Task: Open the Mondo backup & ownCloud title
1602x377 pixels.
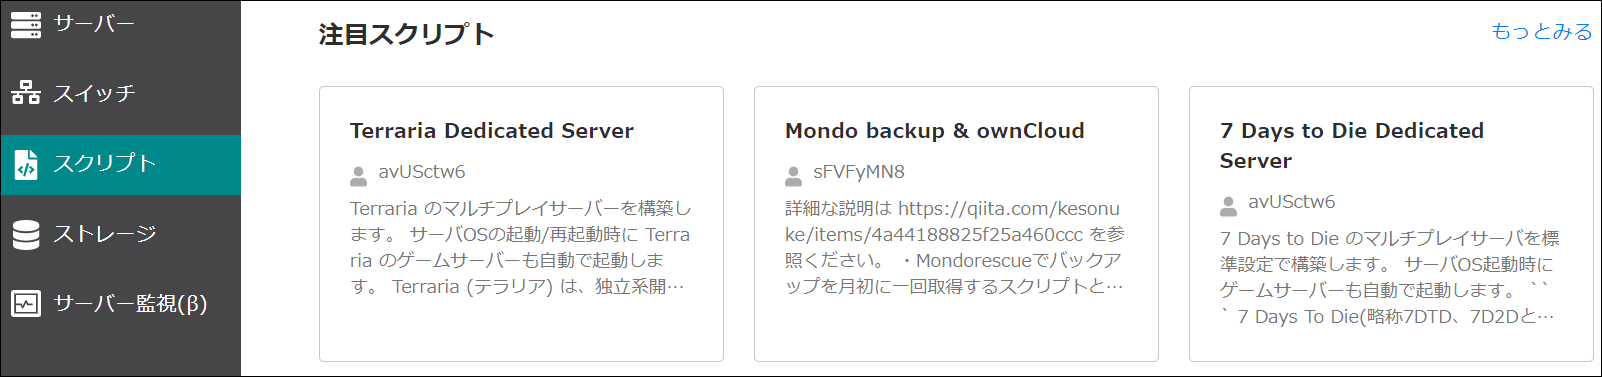Action: (x=935, y=131)
